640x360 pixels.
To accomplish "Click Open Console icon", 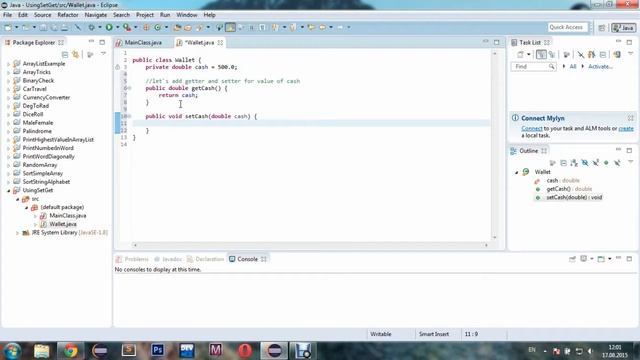I will tap(601, 259).
